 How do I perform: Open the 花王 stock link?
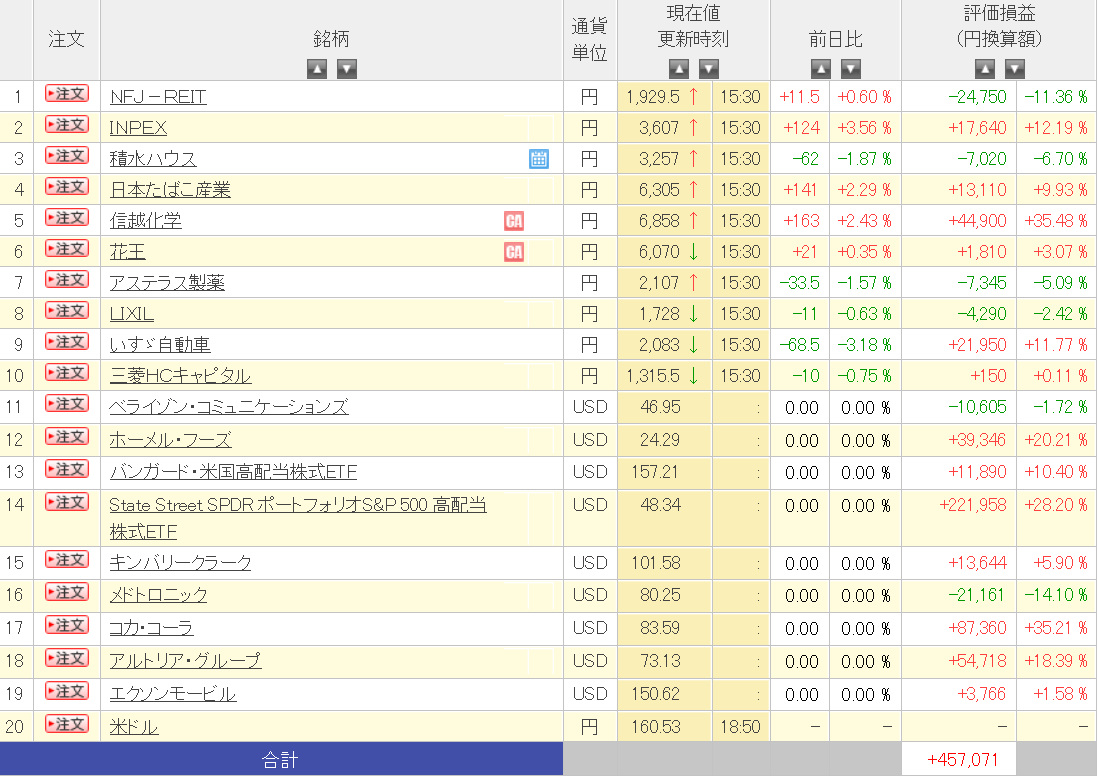(x=127, y=251)
